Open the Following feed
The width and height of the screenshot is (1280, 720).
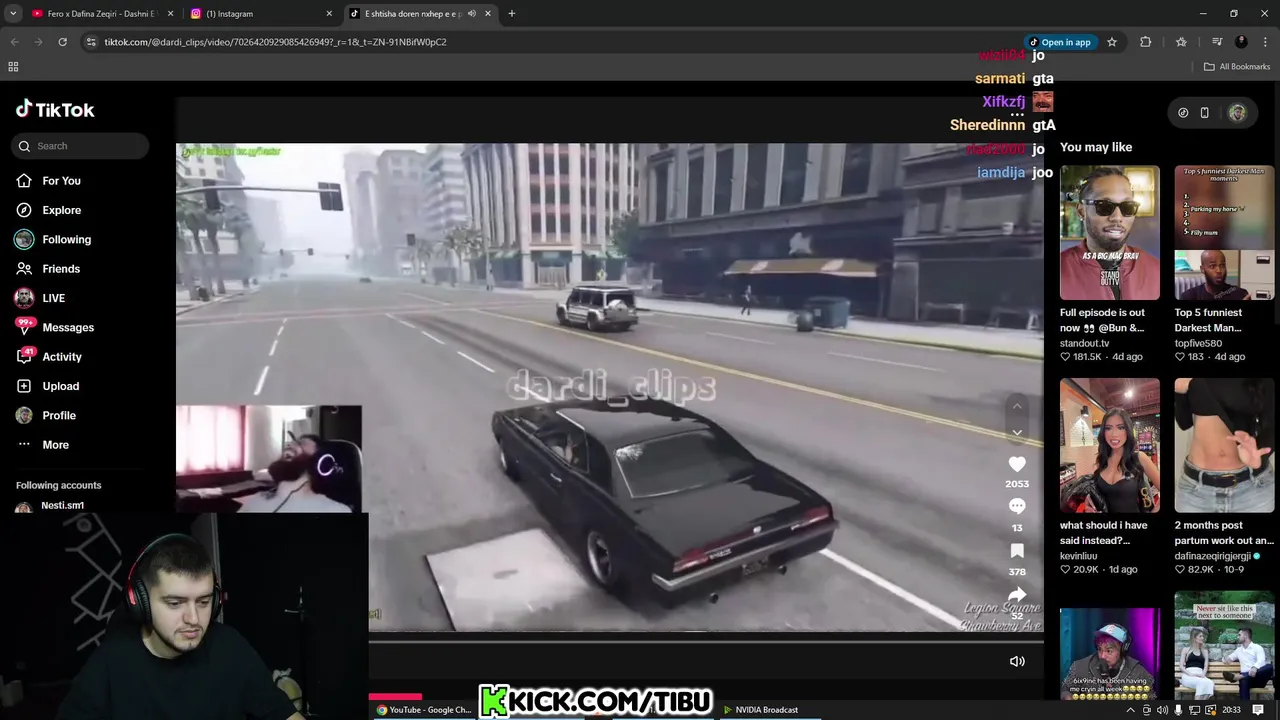tap(53, 239)
